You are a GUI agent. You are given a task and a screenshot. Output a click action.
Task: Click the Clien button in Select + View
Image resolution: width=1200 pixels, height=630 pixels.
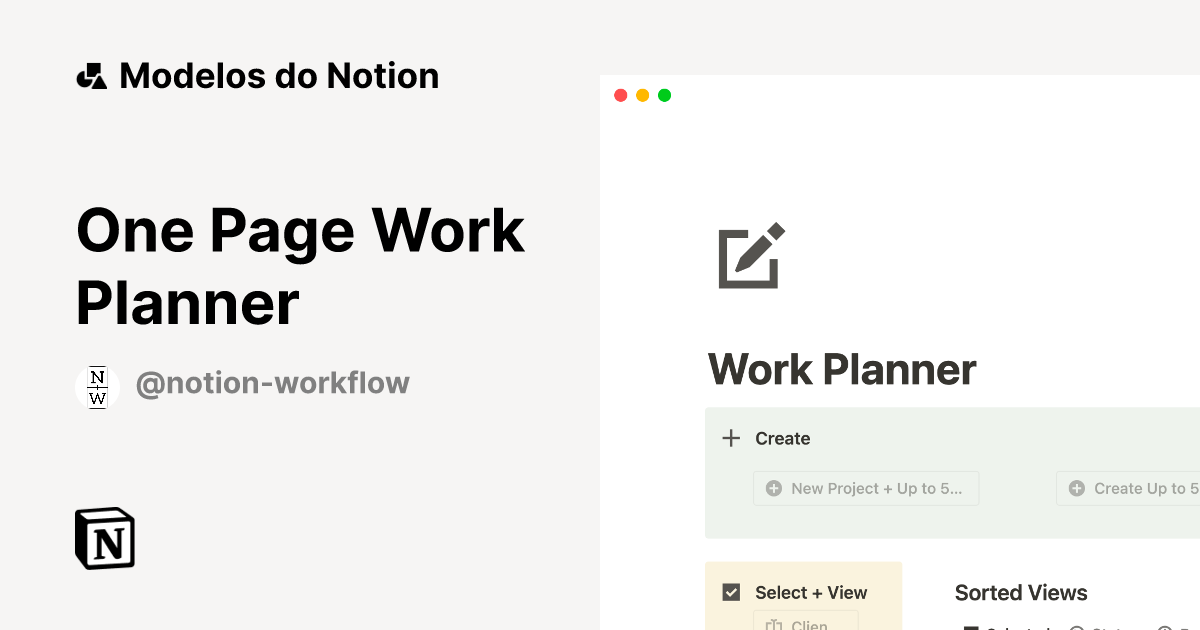(x=806, y=623)
